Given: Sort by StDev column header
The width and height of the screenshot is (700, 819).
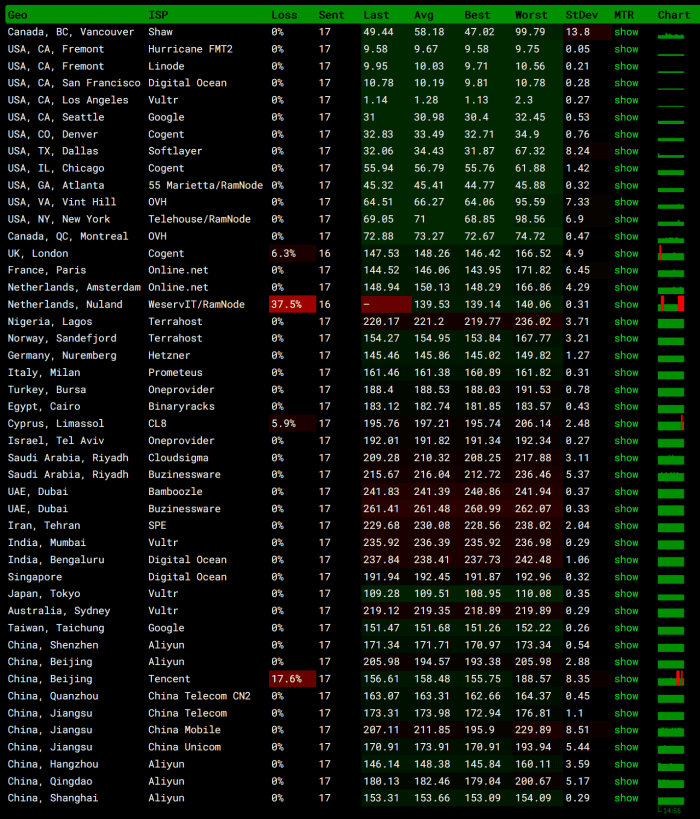Looking at the screenshot, I should tap(581, 15).
